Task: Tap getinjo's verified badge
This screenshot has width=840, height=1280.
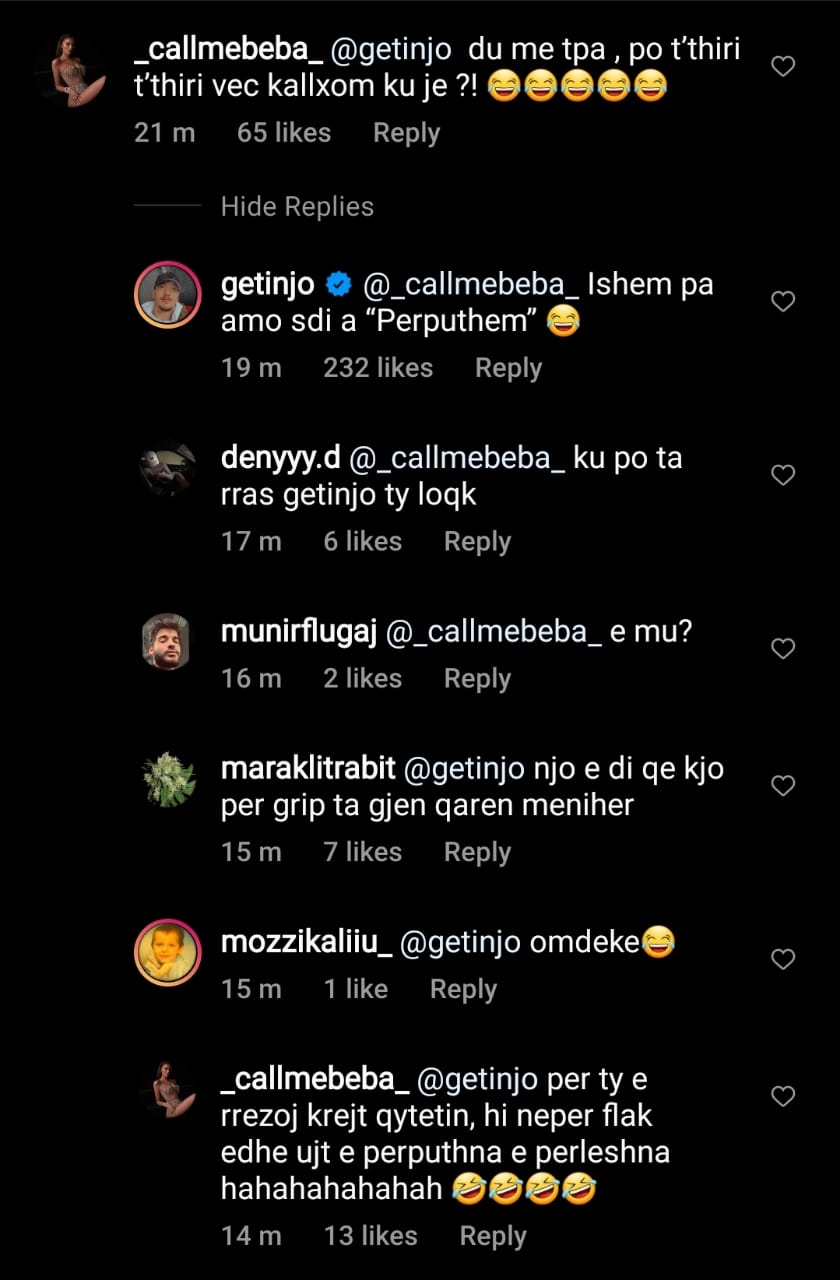Action: coord(338,286)
